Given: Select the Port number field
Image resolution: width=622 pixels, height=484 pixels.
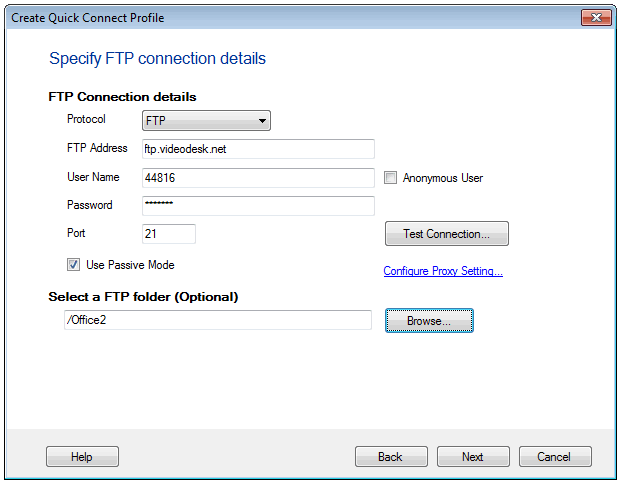Looking at the screenshot, I should (x=168, y=233).
